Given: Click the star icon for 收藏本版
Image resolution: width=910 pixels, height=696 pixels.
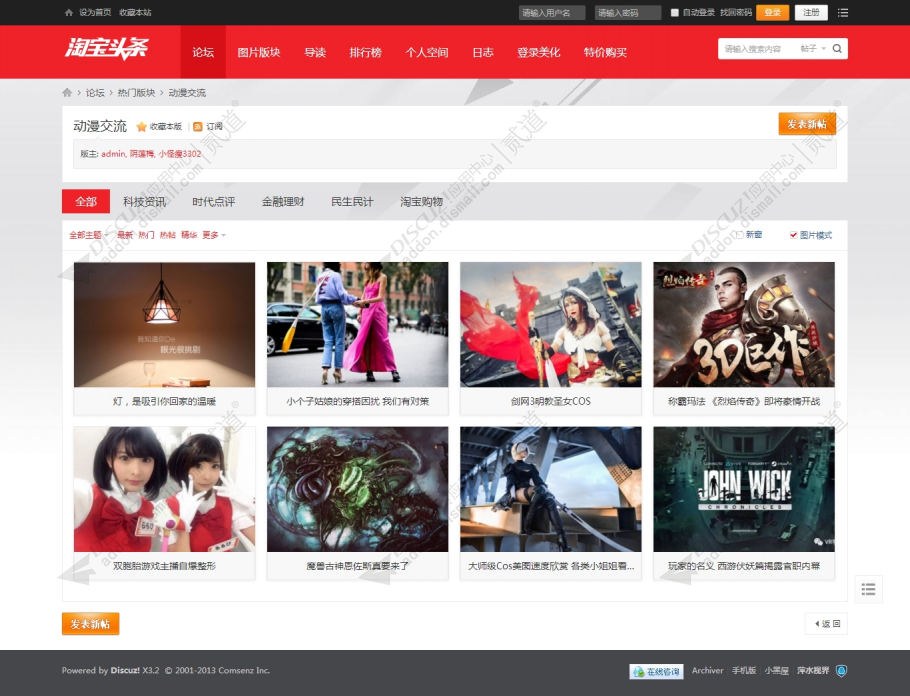Looking at the screenshot, I should (x=141, y=127).
